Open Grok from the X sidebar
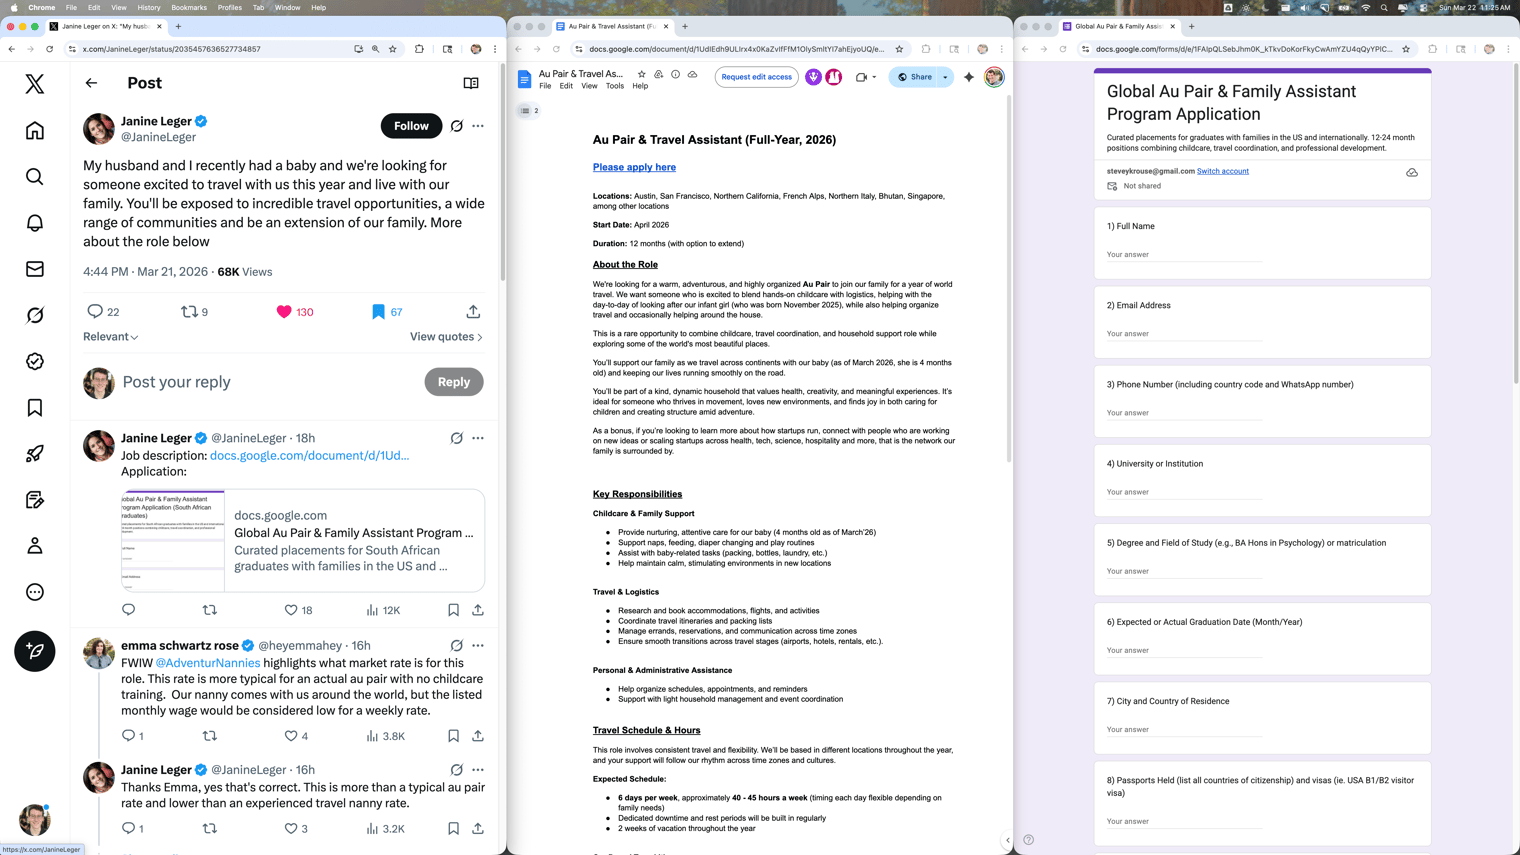The width and height of the screenshot is (1520, 855). click(x=35, y=315)
